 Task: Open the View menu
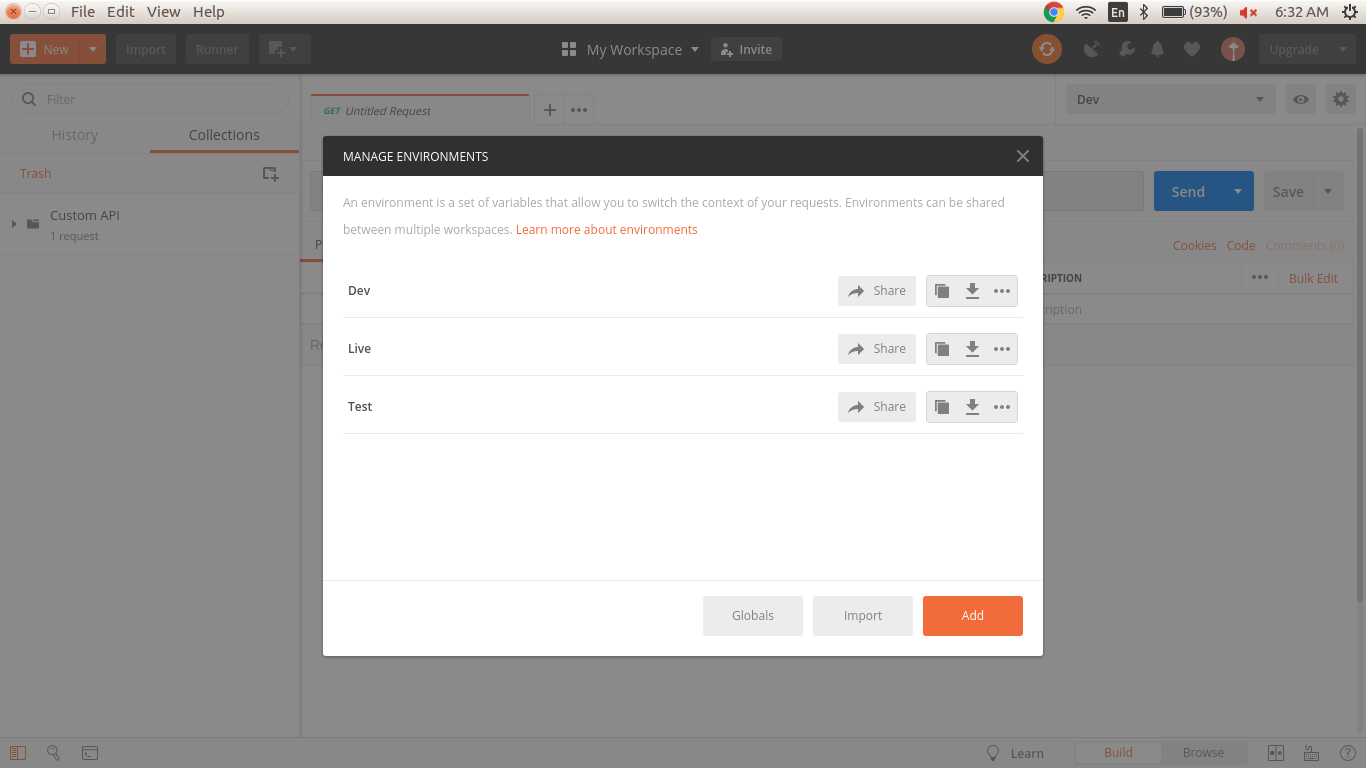163,12
